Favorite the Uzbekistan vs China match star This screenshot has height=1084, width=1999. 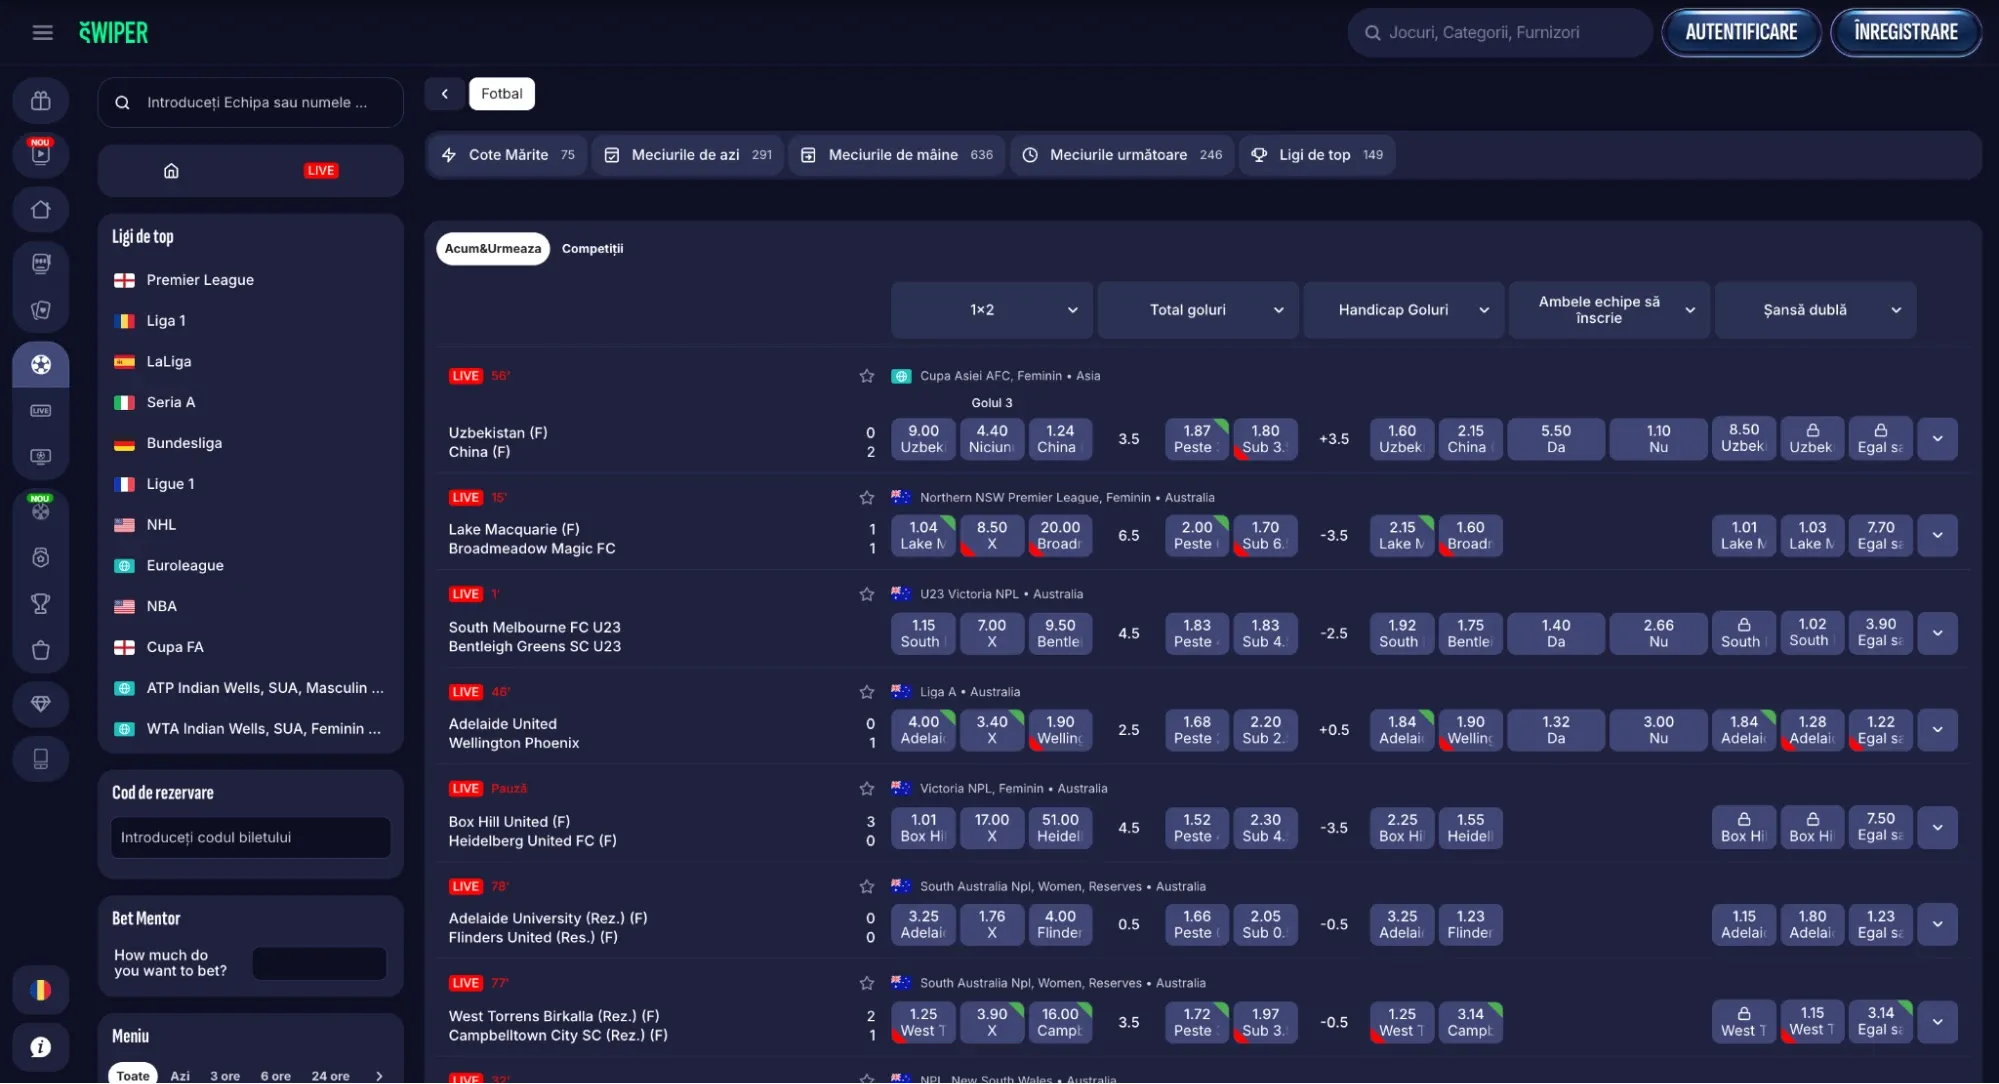tap(867, 377)
